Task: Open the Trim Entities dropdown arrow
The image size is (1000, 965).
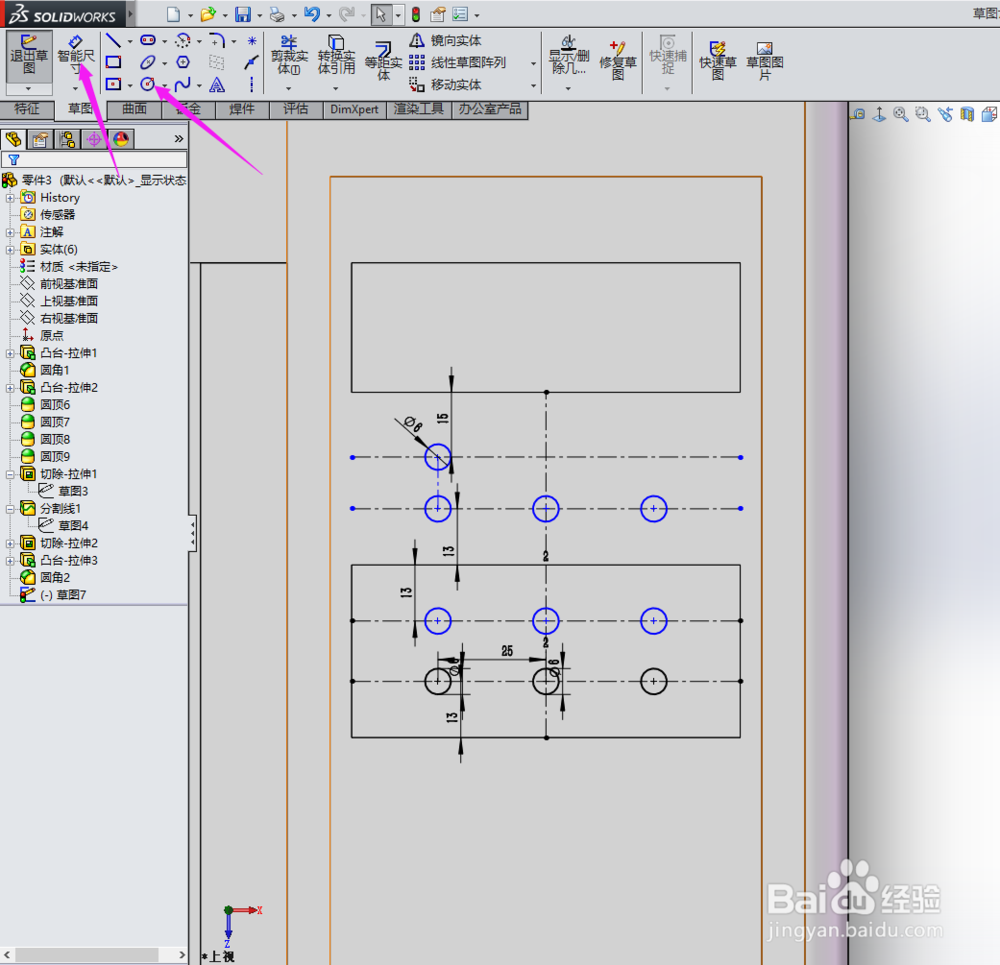Action: click(288, 89)
